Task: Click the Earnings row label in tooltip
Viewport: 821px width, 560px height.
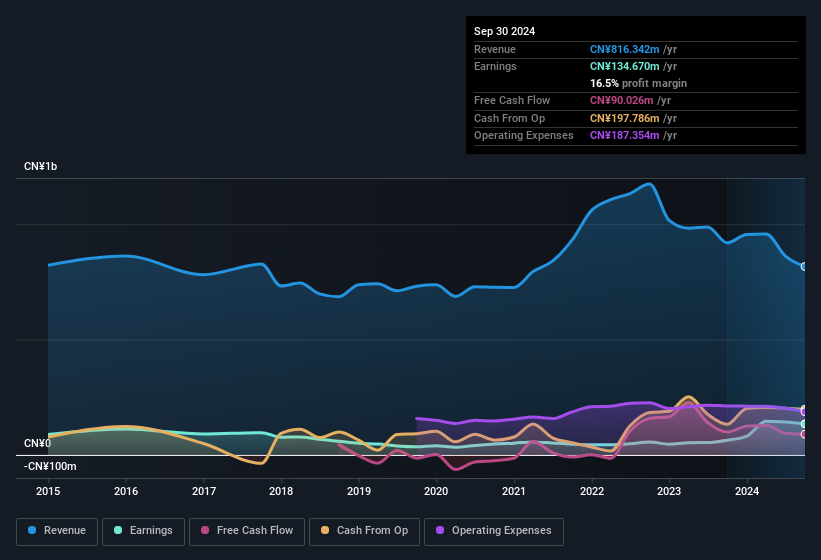Action: coord(495,66)
